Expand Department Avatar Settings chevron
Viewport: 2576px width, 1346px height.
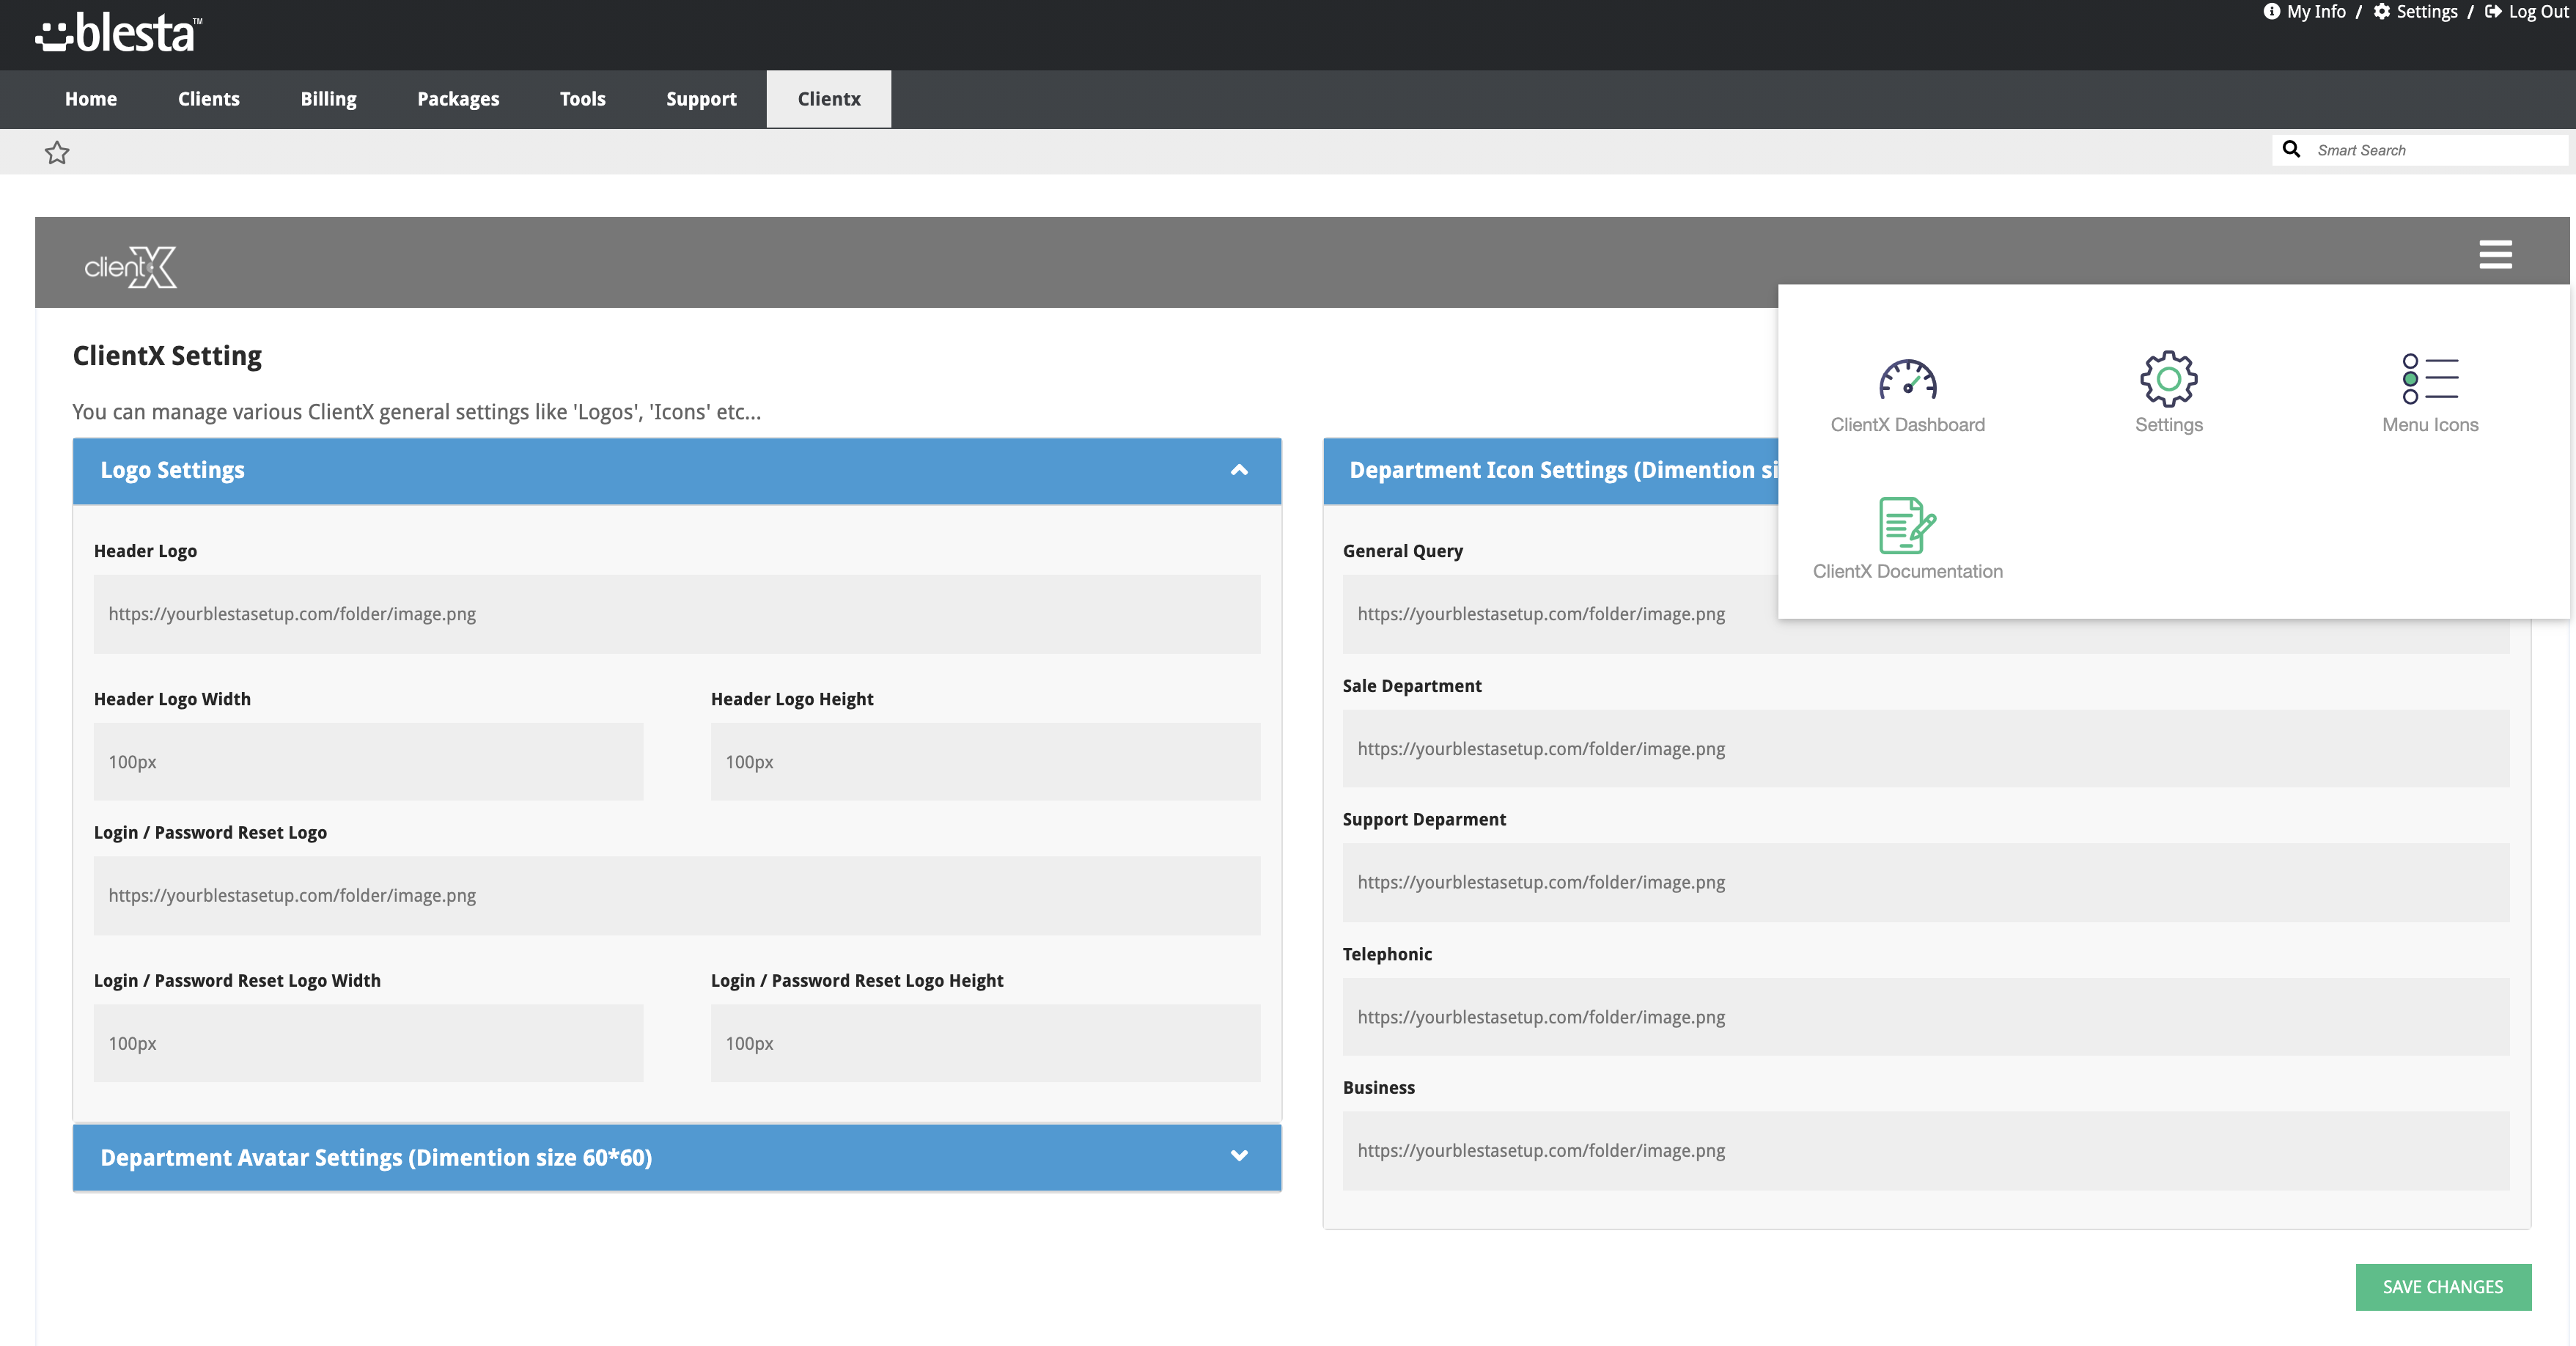click(x=1239, y=1156)
